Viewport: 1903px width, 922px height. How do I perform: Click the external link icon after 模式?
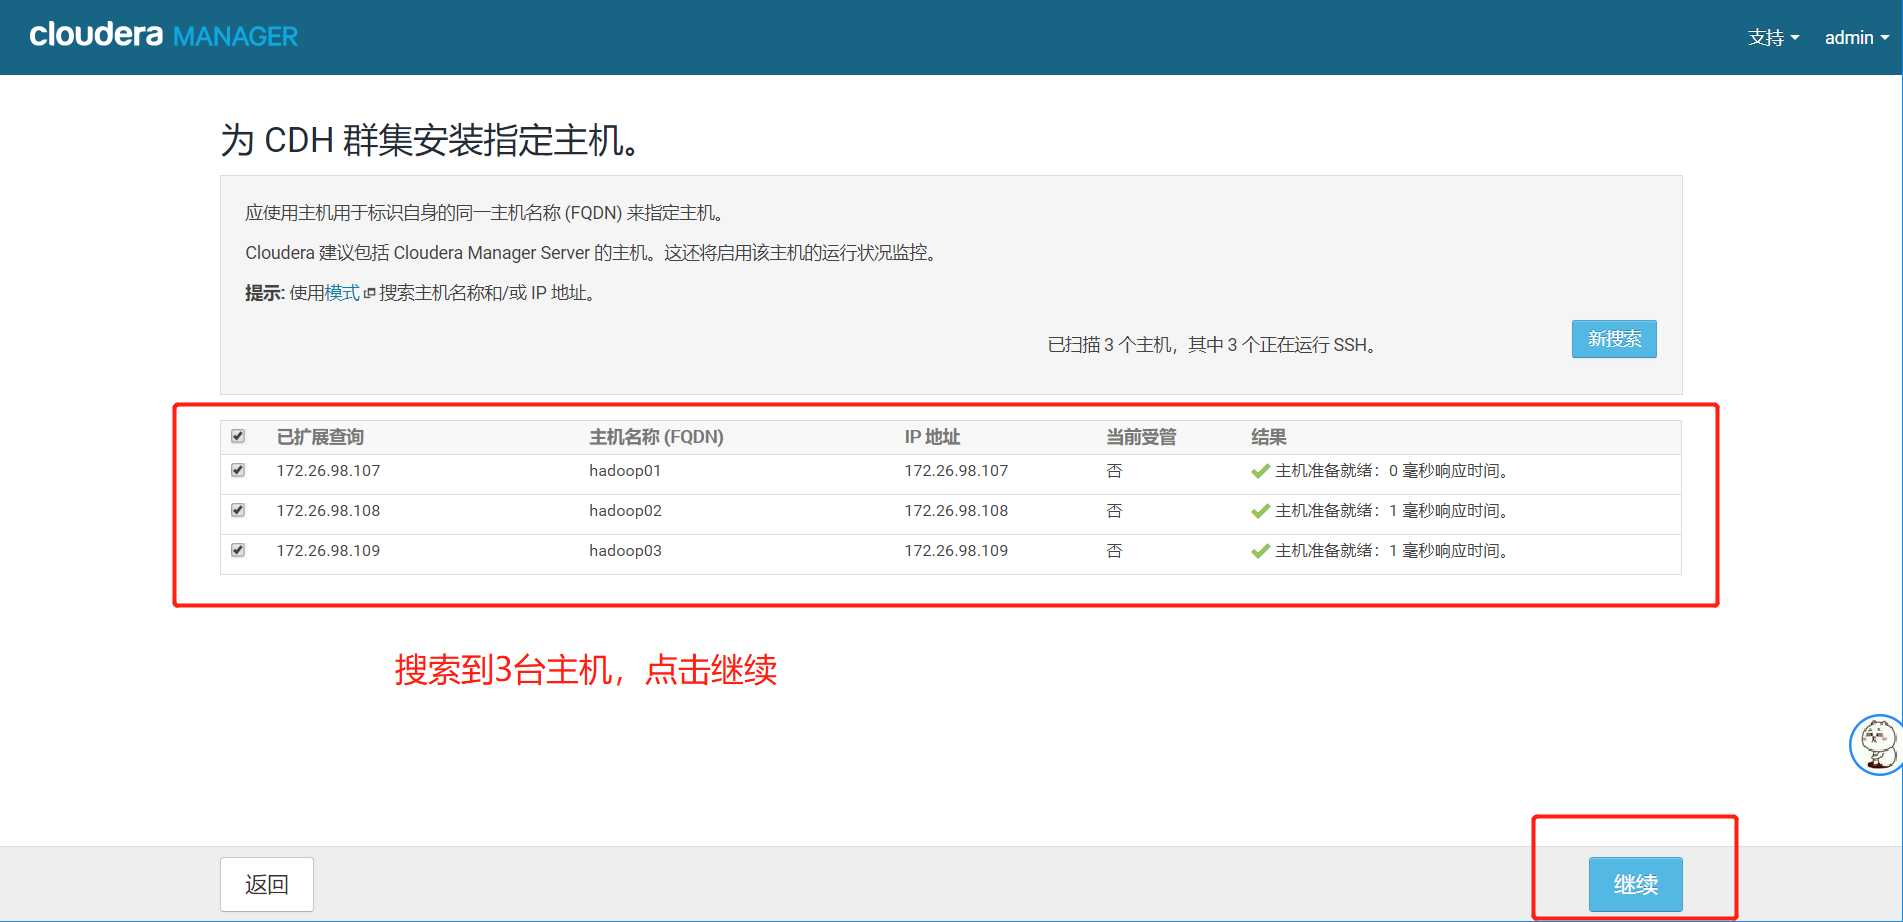coord(369,294)
